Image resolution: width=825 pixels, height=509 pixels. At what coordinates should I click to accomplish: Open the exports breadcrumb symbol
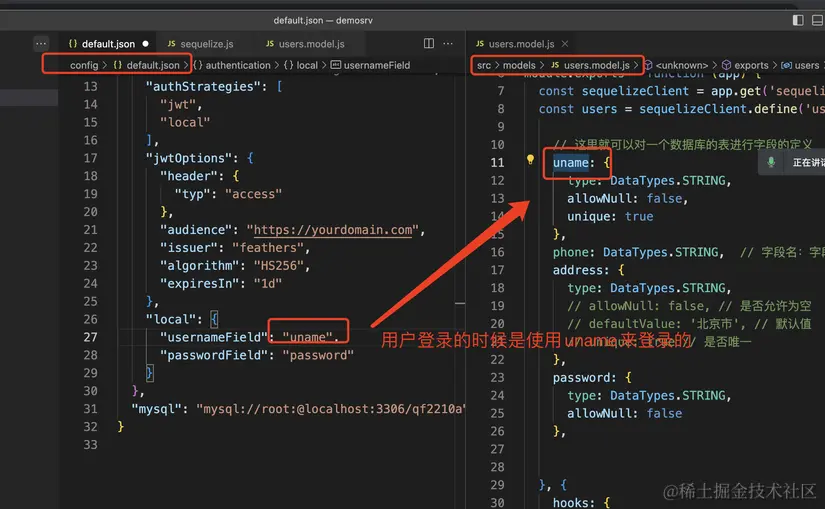pos(745,65)
